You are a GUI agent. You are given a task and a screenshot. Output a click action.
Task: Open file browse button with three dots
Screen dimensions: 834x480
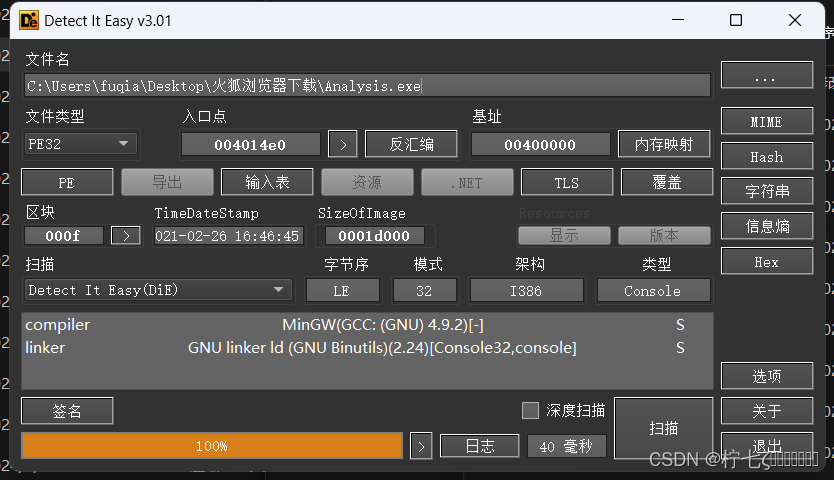coord(766,75)
